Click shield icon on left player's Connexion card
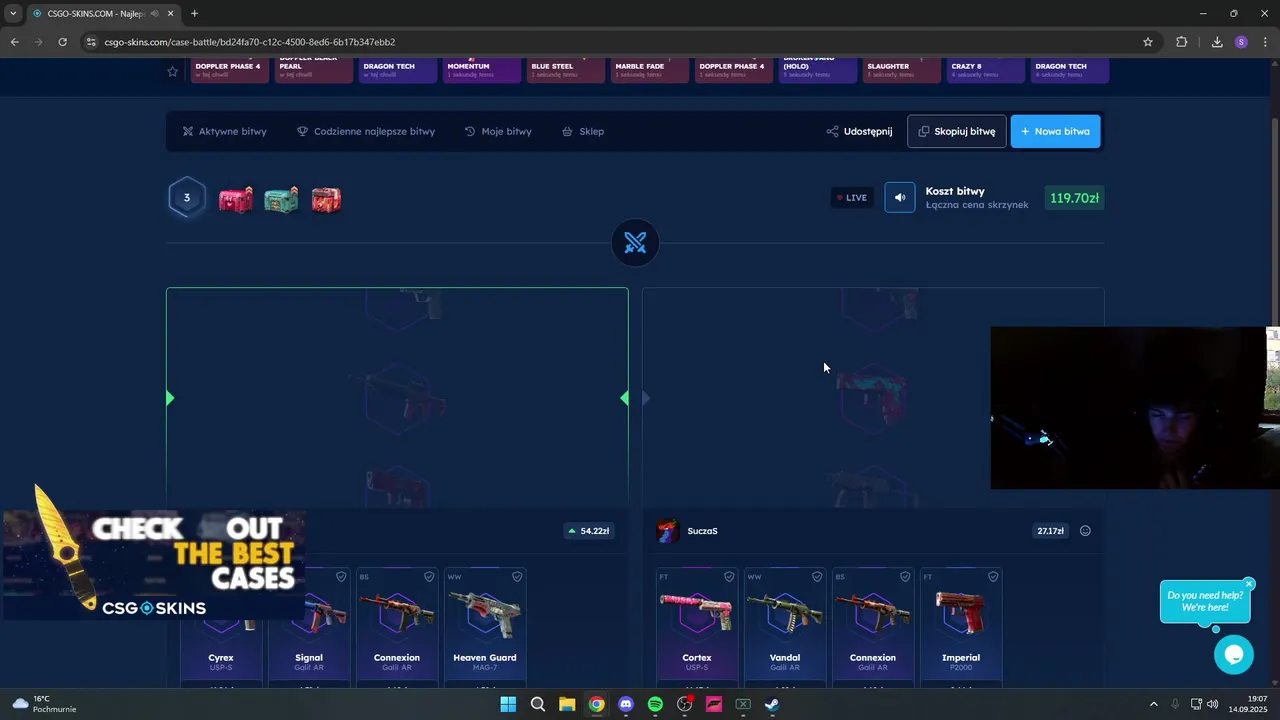The image size is (1280, 720). 429,577
